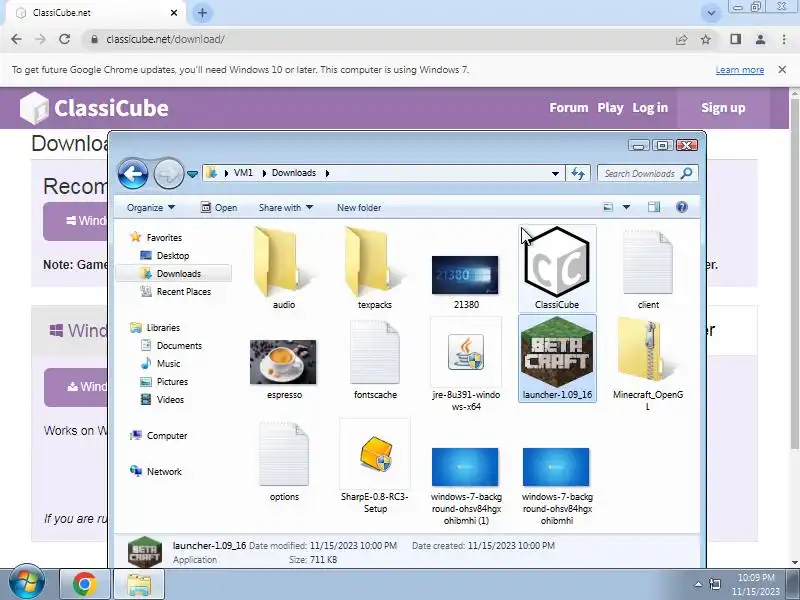Open the Chrome tab search dropdown

click(711, 13)
